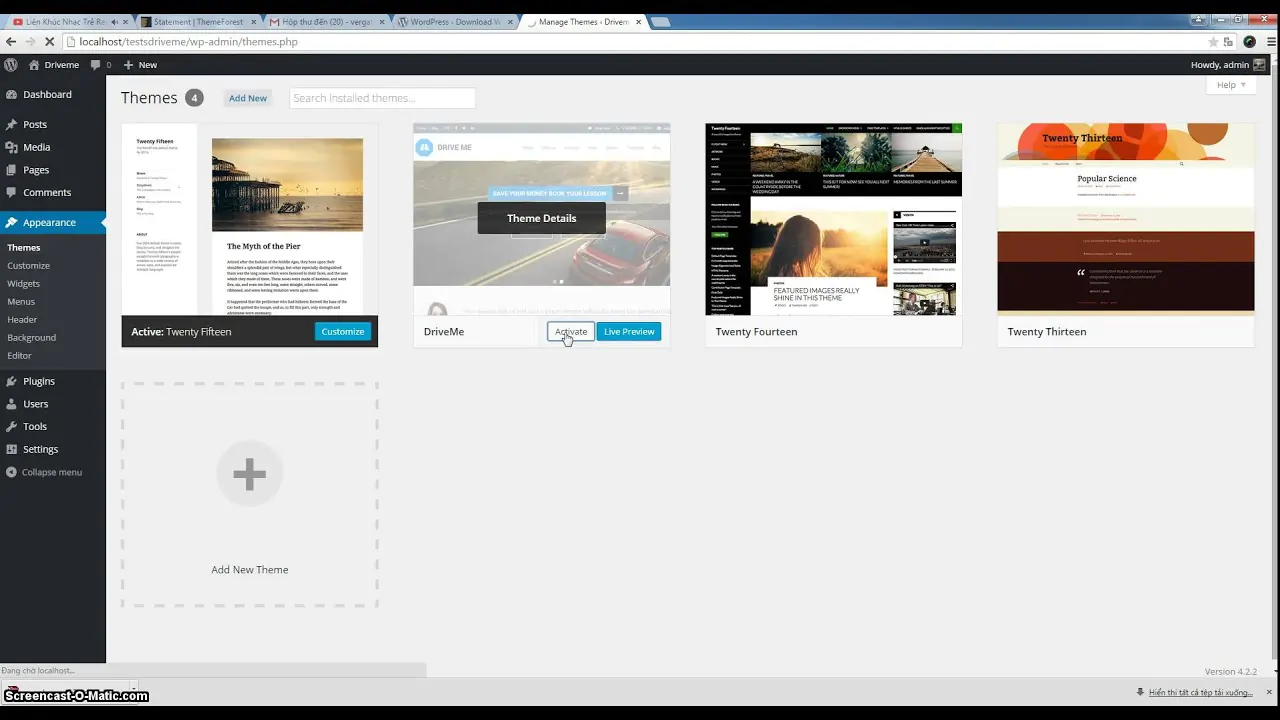Click the Twenty Fourteen theme name
The height and width of the screenshot is (720, 1280).
click(756, 331)
